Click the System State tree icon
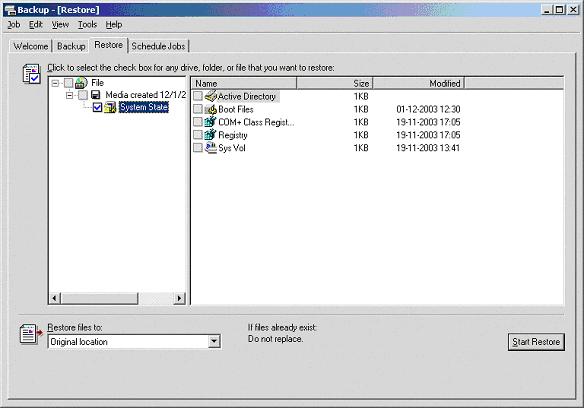This screenshot has width=584, height=408. point(110,107)
